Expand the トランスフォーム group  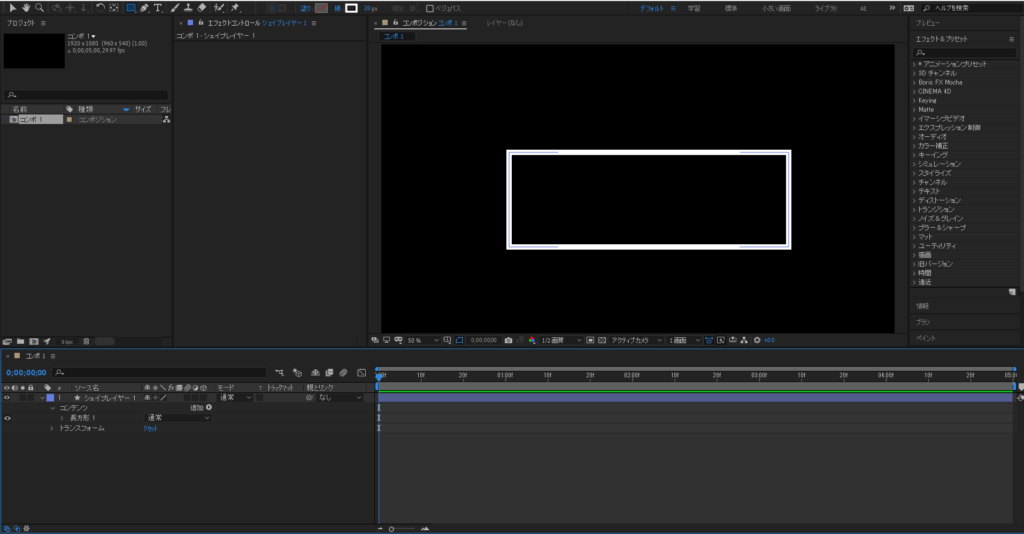click(x=52, y=428)
